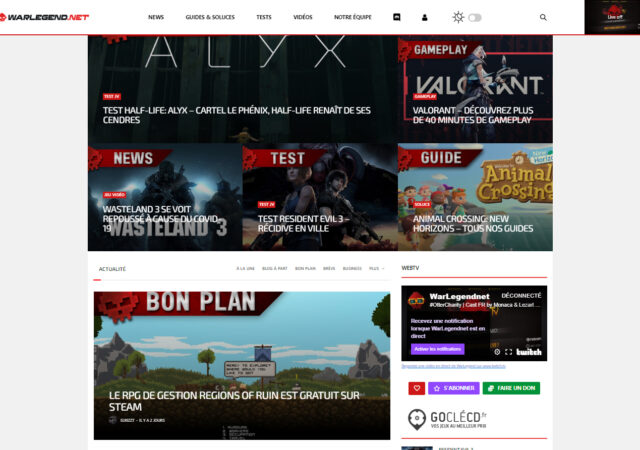The height and width of the screenshot is (450, 640).
Task: Click the WarLegend.net logo
Action: click(x=45, y=17)
